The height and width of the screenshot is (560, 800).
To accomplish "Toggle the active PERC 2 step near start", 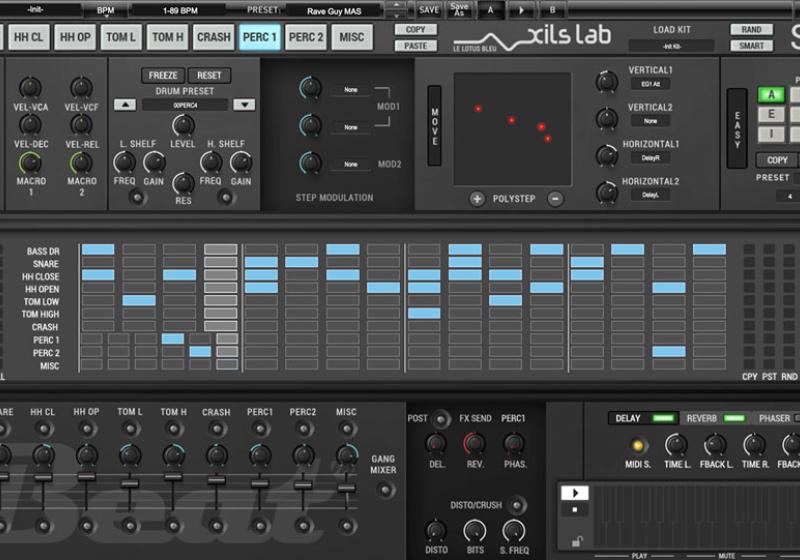I will click(200, 351).
